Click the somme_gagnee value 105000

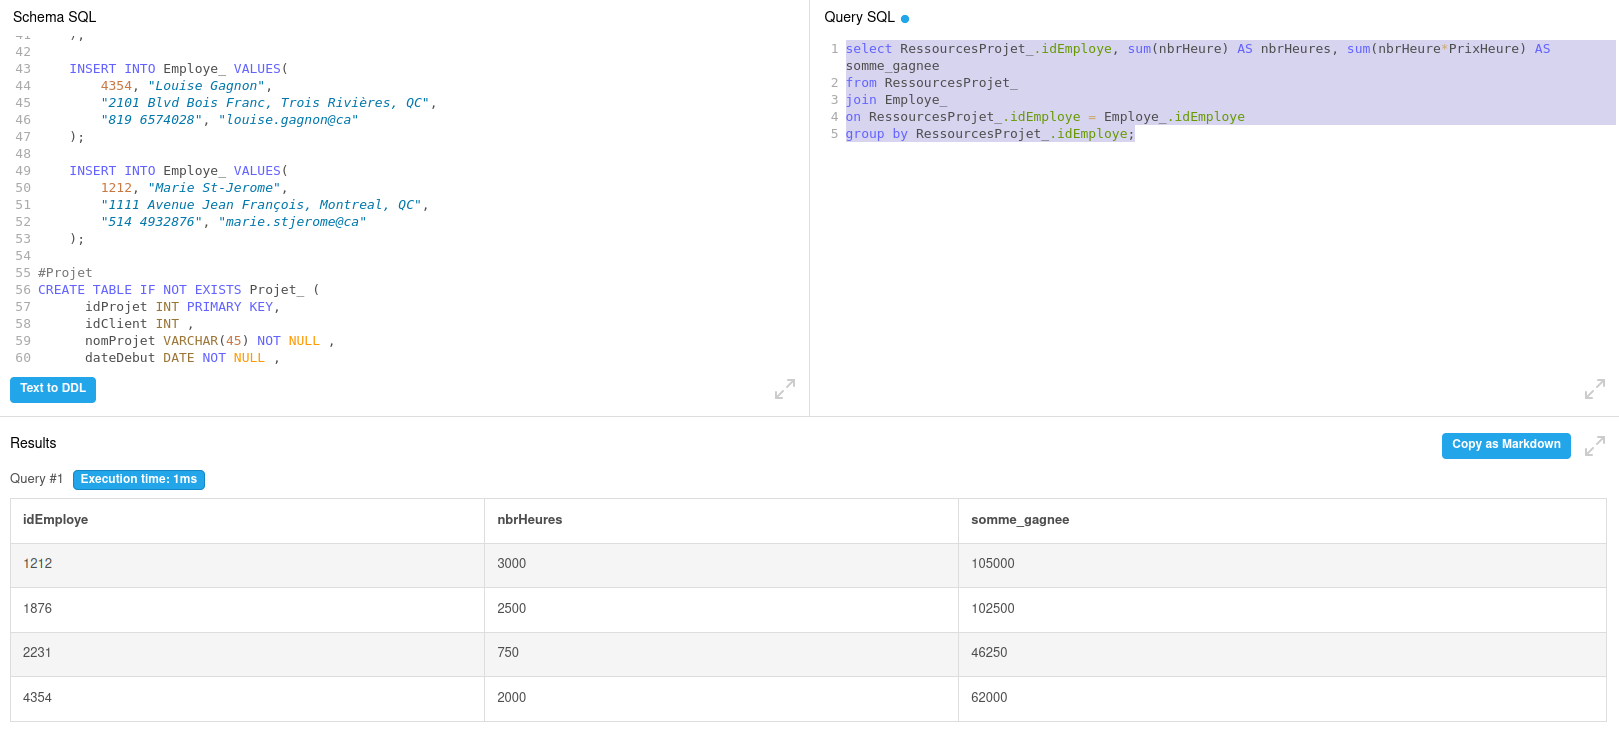(x=992, y=564)
